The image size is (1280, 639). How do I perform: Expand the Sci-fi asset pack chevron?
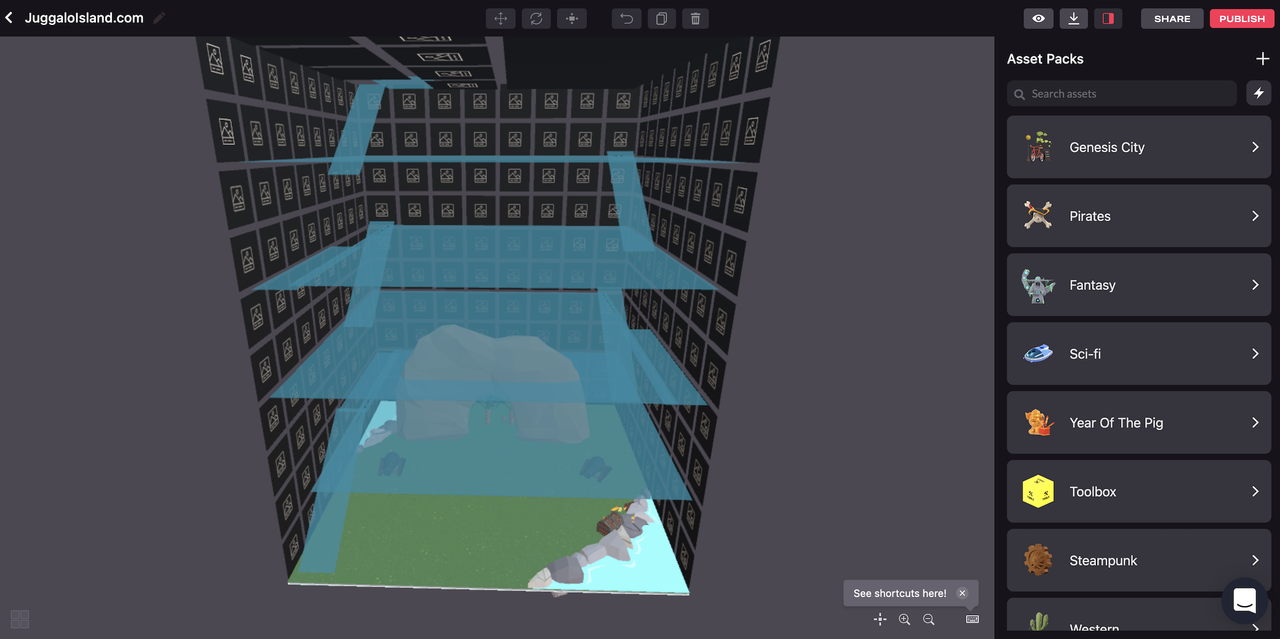1255,354
